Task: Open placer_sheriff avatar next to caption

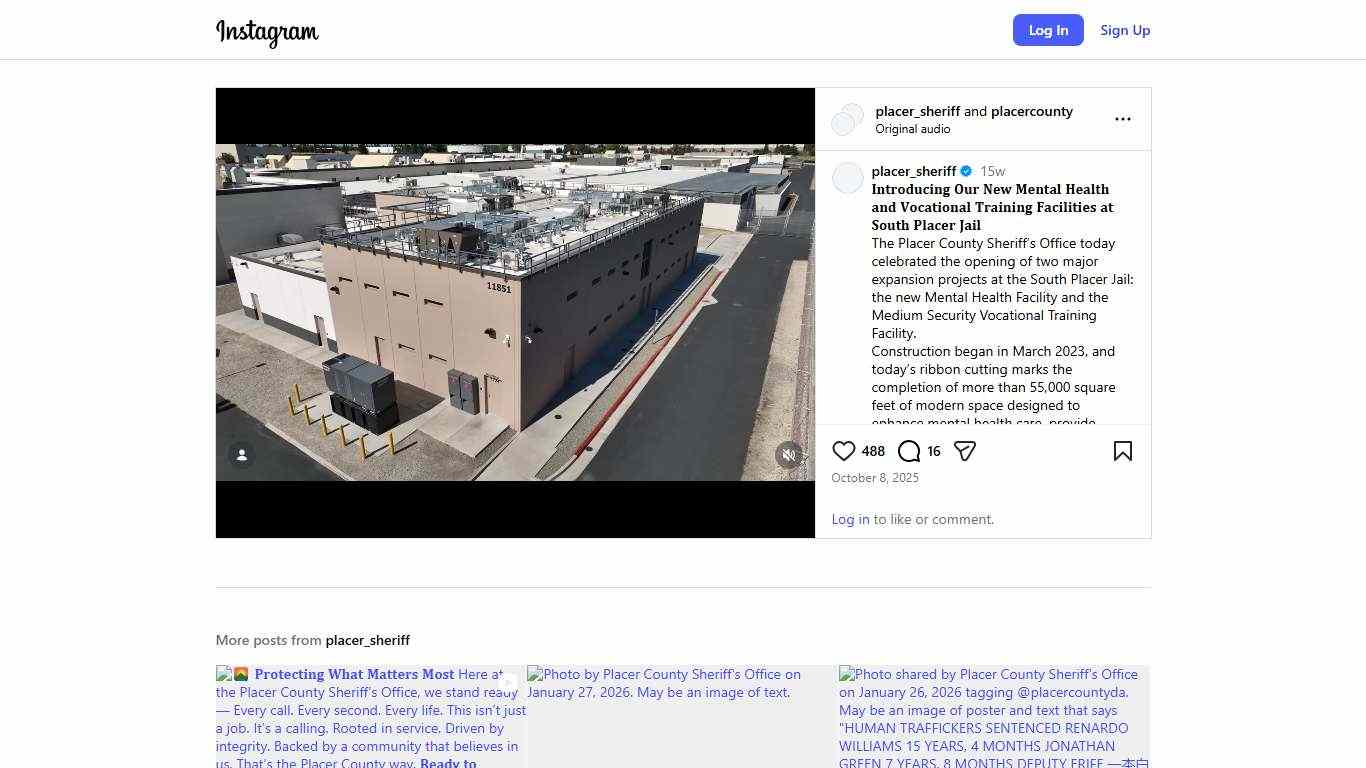Action: click(847, 178)
